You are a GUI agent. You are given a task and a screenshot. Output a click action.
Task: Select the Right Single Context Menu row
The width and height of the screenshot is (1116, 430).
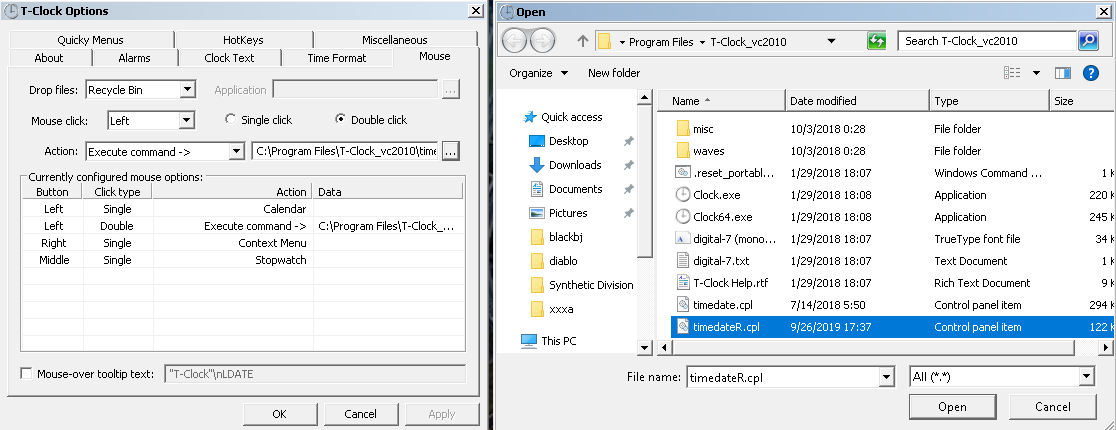click(242, 243)
